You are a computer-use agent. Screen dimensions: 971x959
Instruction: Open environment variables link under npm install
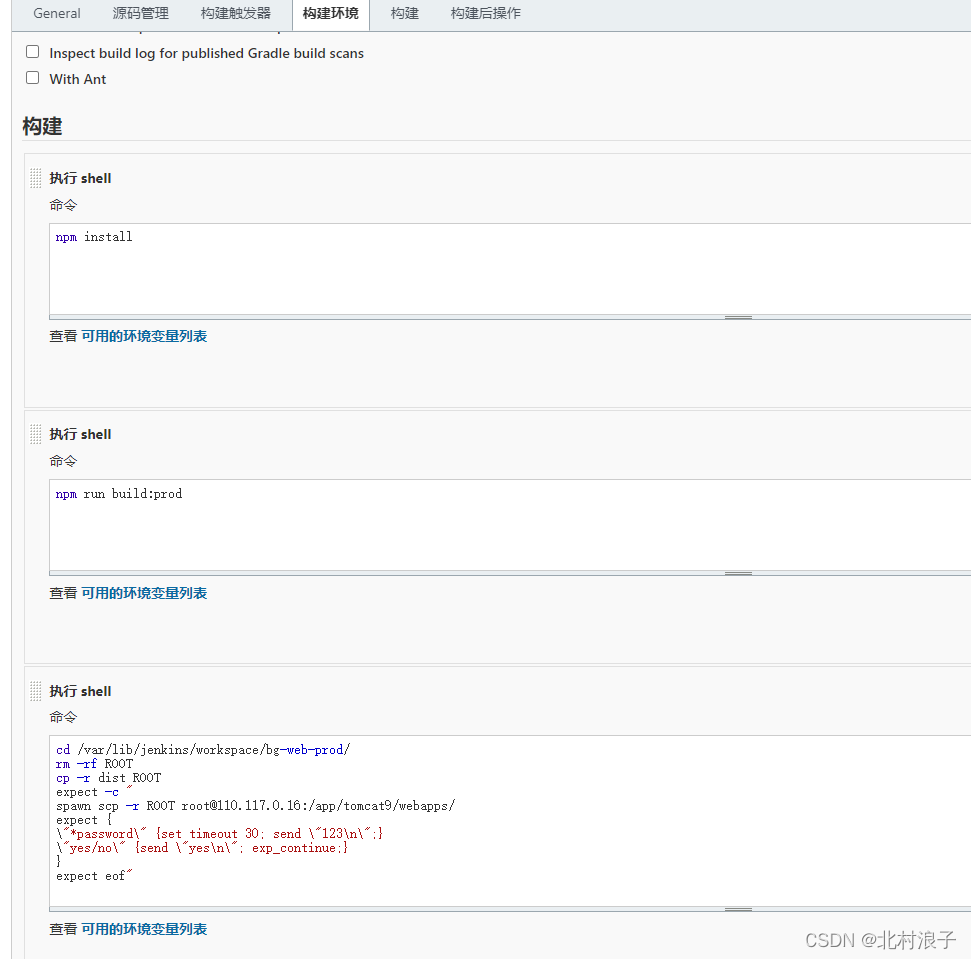point(144,336)
